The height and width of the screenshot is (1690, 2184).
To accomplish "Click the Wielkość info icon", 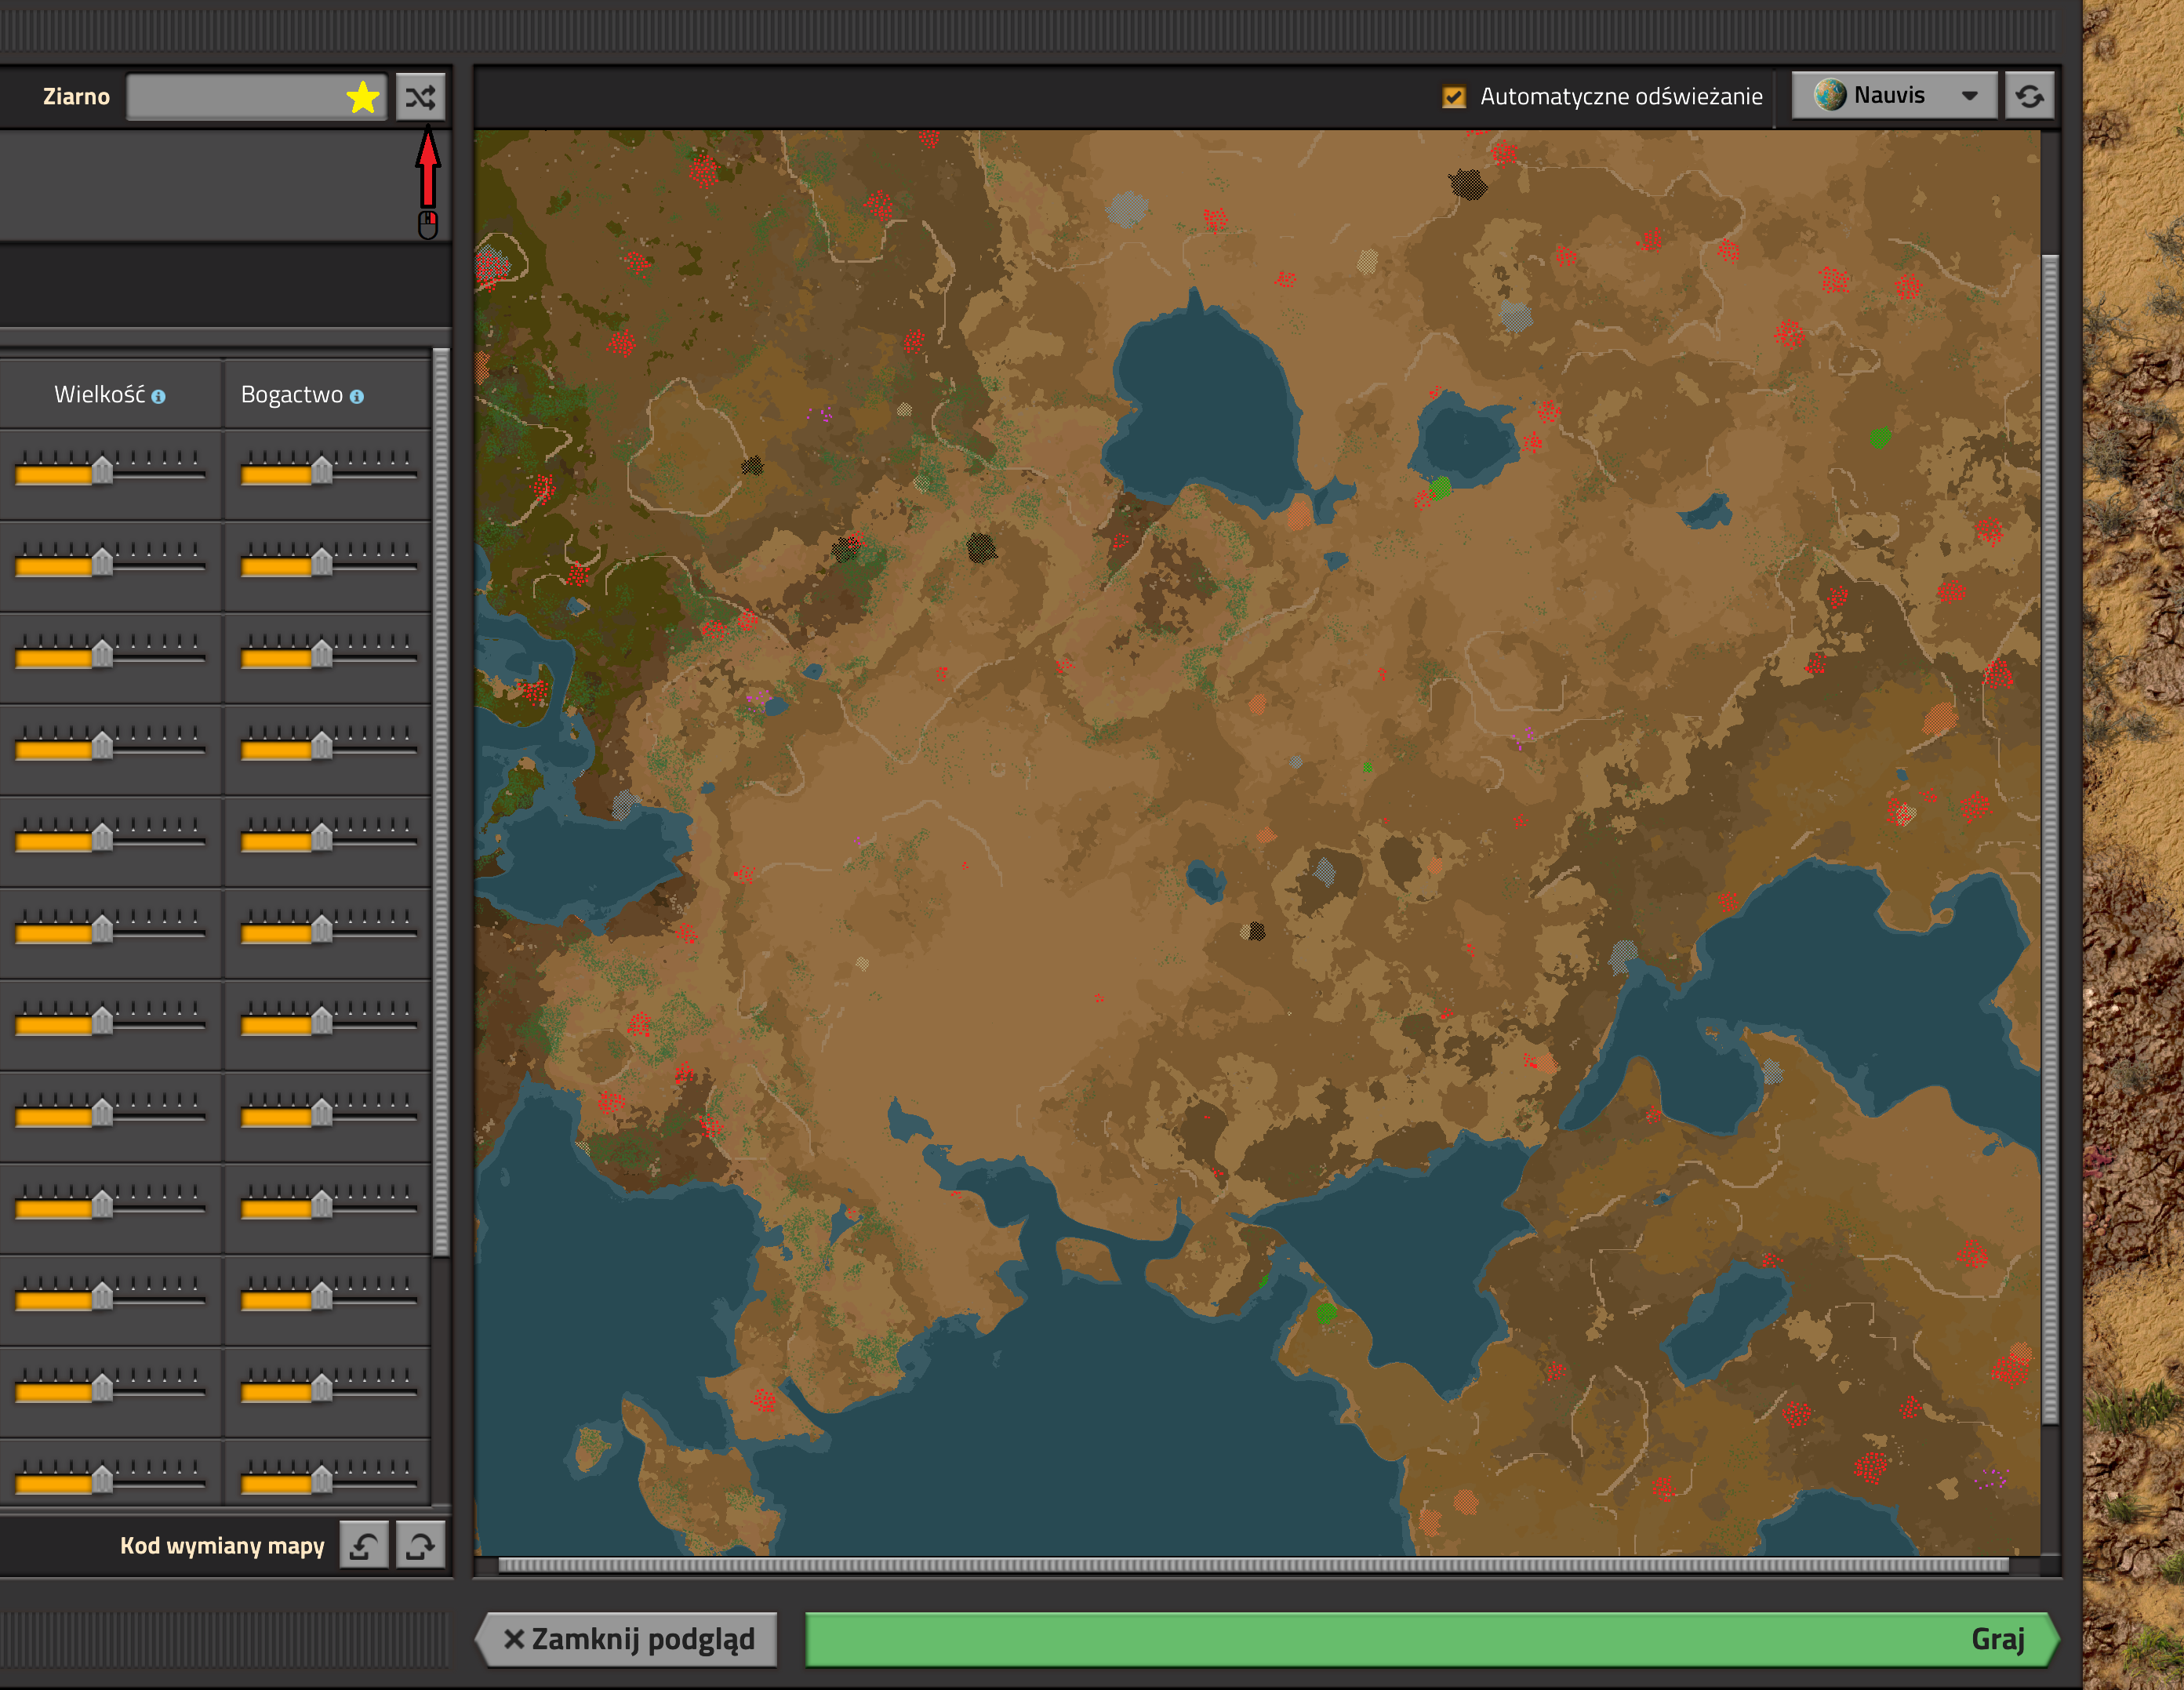I will pyautogui.click(x=158, y=397).
